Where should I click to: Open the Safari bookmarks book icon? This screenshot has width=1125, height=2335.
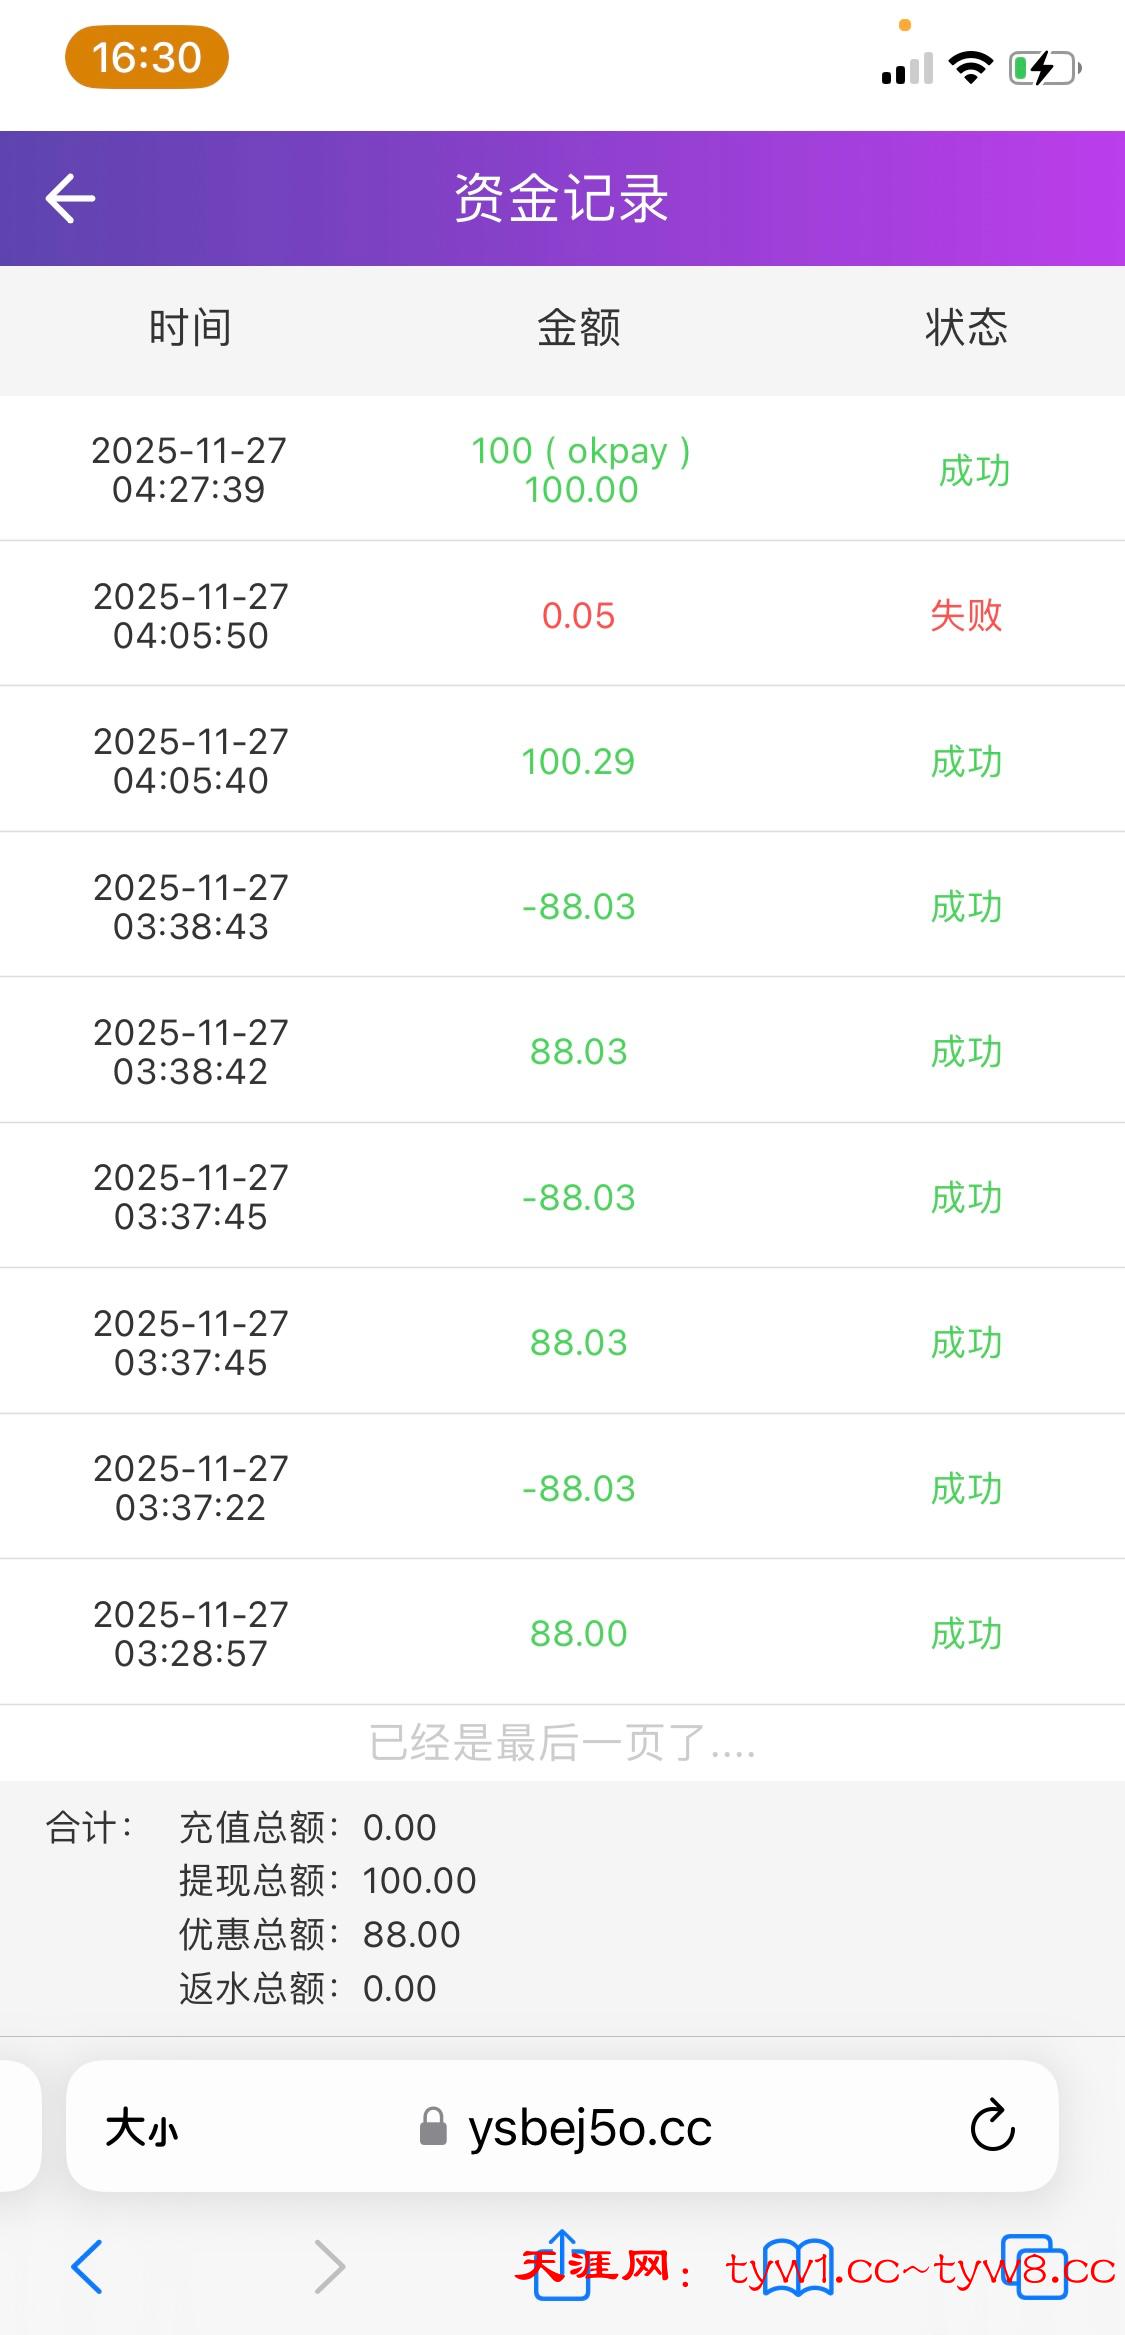(797, 2266)
